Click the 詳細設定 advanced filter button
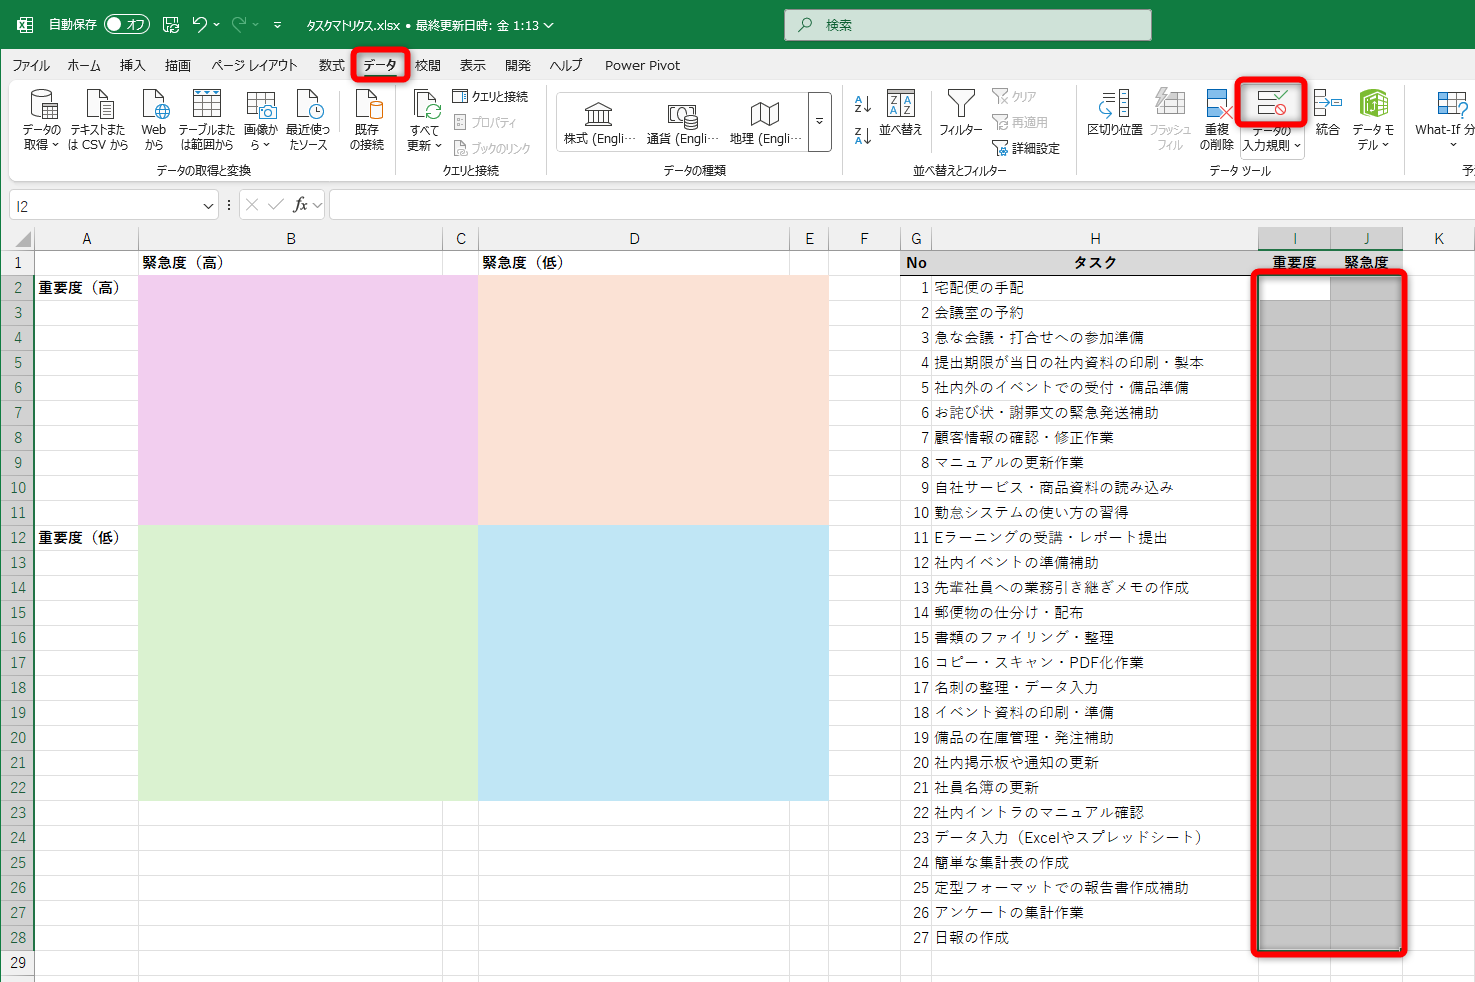This screenshot has width=1475, height=982. 1024,146
